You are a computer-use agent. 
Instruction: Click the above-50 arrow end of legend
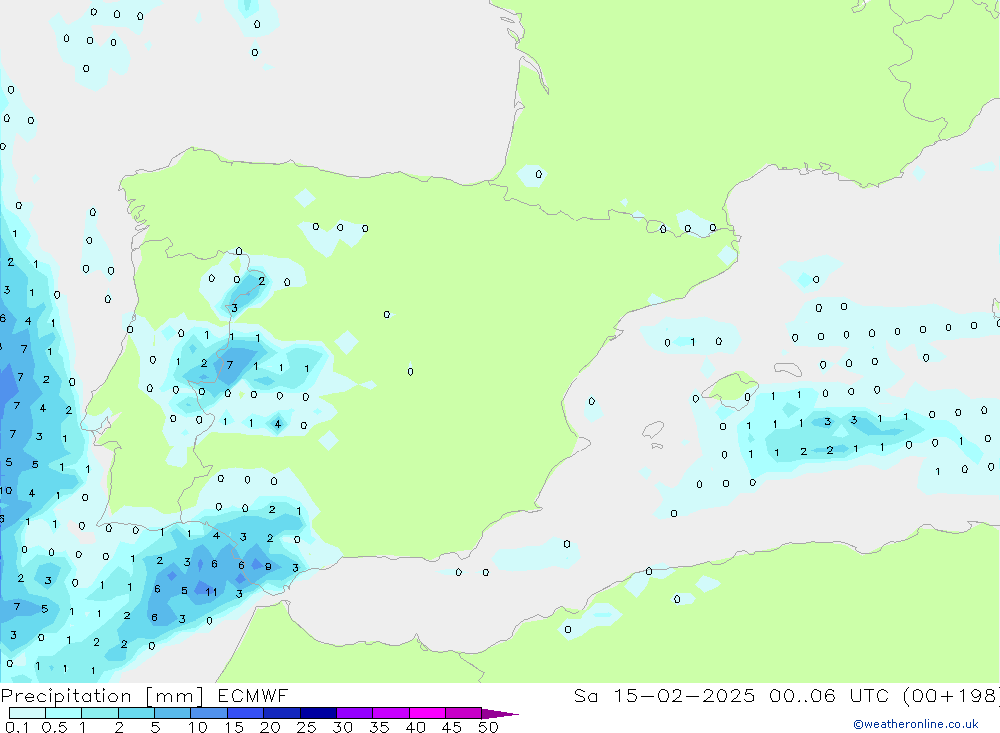coord(499,714)
